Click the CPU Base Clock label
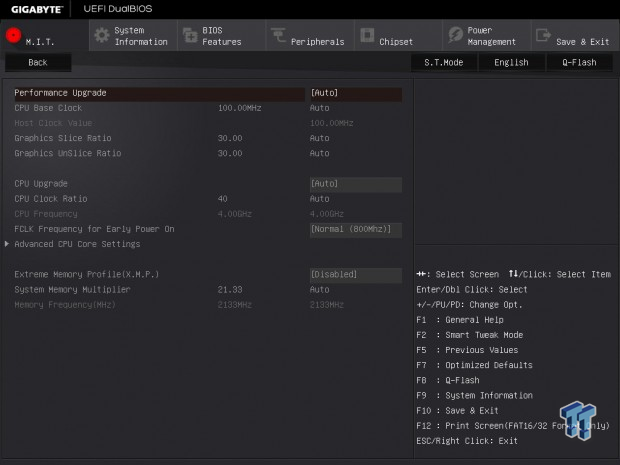620x465 pixels. pyautogui.click(x=48, y=108)
